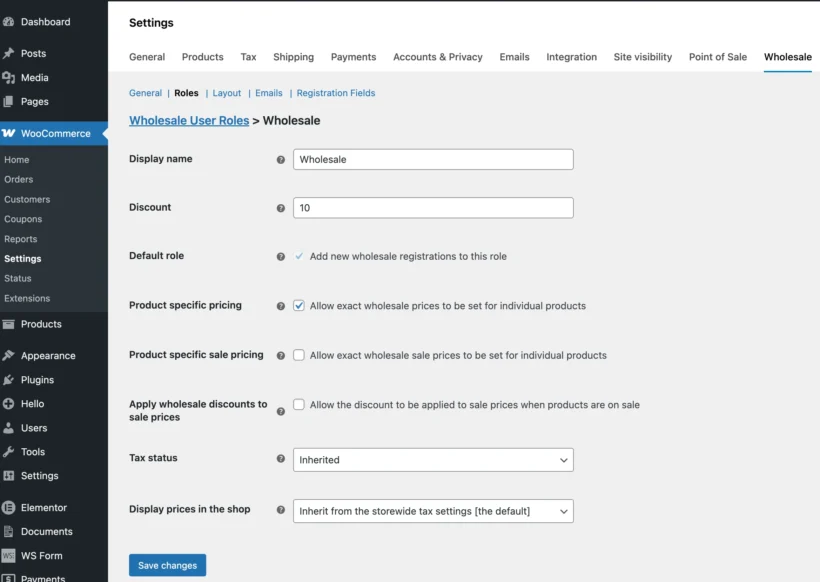Open the Tax status dropdown
This screenshot has width=820, height=582.
[x=432, y=460]
